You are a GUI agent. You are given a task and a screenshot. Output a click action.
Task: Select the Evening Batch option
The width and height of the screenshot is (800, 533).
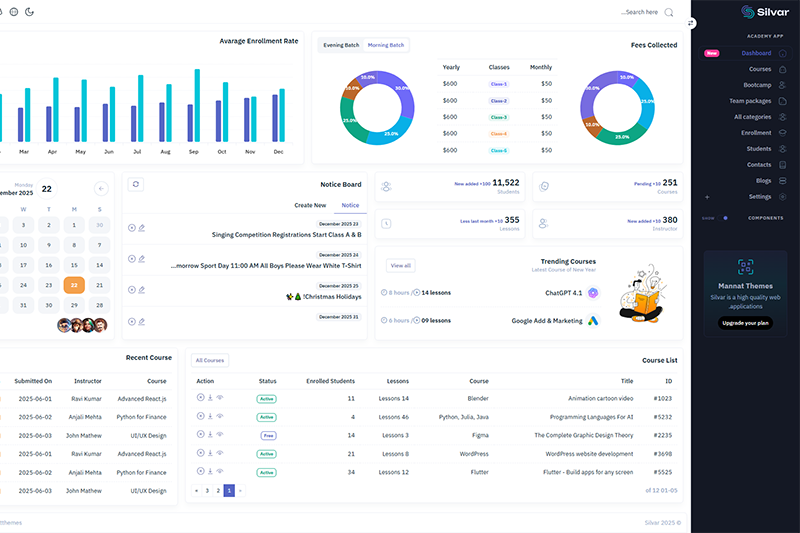(340, 45)
